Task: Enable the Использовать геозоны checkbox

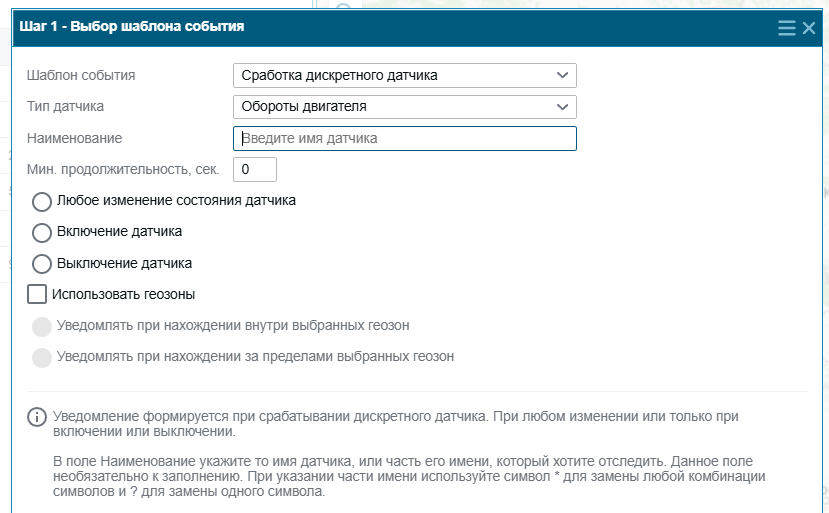Action: (36, 294)
